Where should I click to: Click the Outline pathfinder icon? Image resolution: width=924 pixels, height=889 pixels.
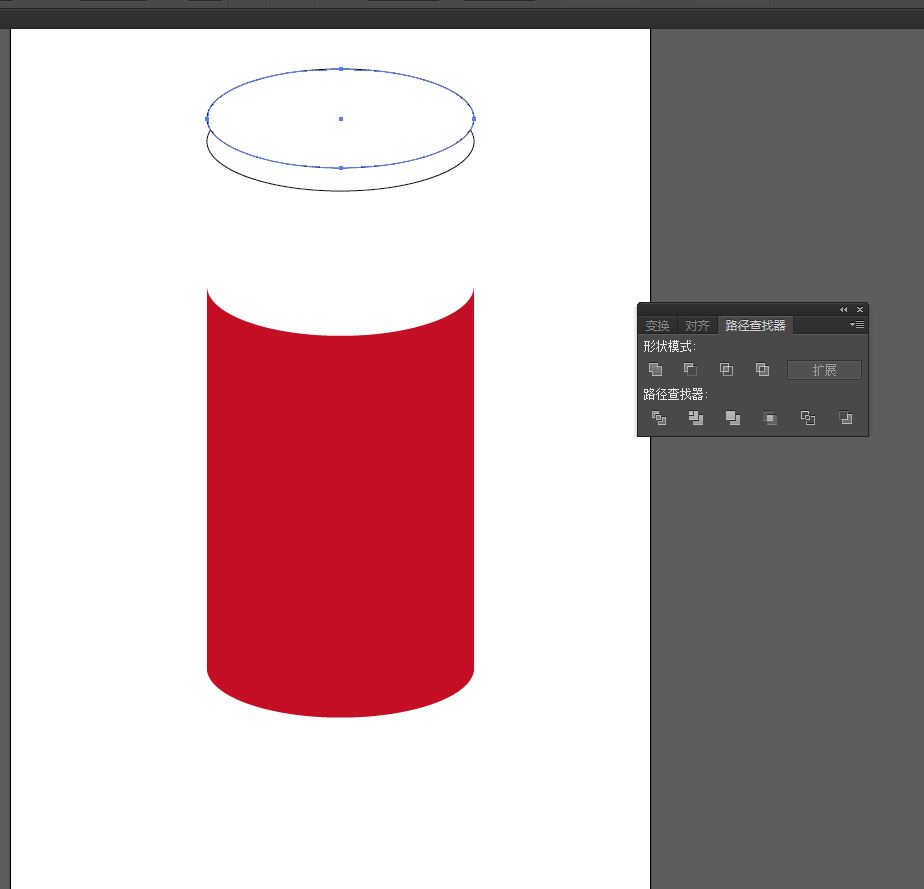coord(808,418)
